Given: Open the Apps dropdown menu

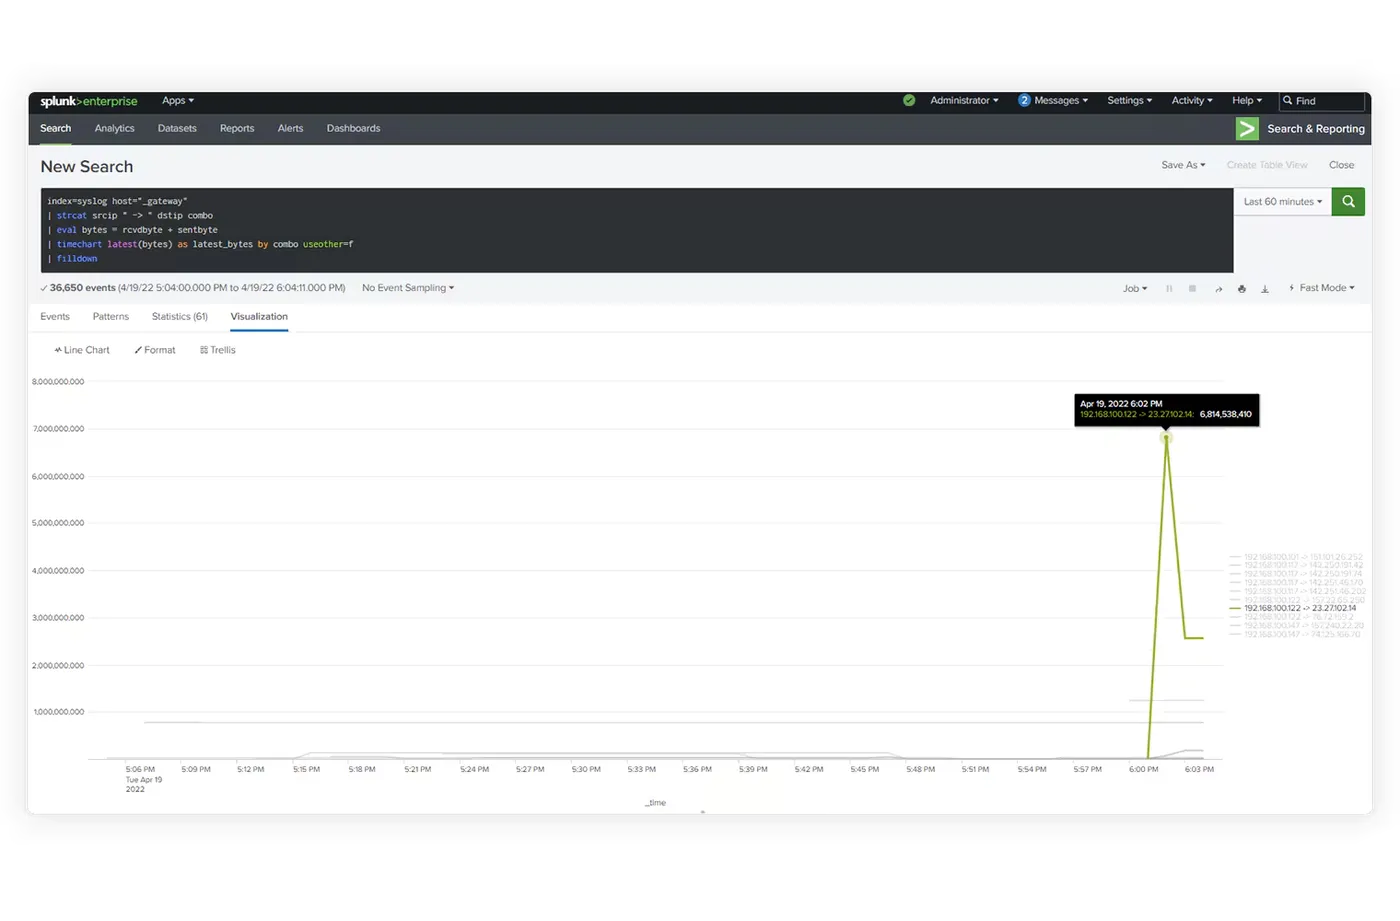Looking at the screenshot, I should coord(178,101).
